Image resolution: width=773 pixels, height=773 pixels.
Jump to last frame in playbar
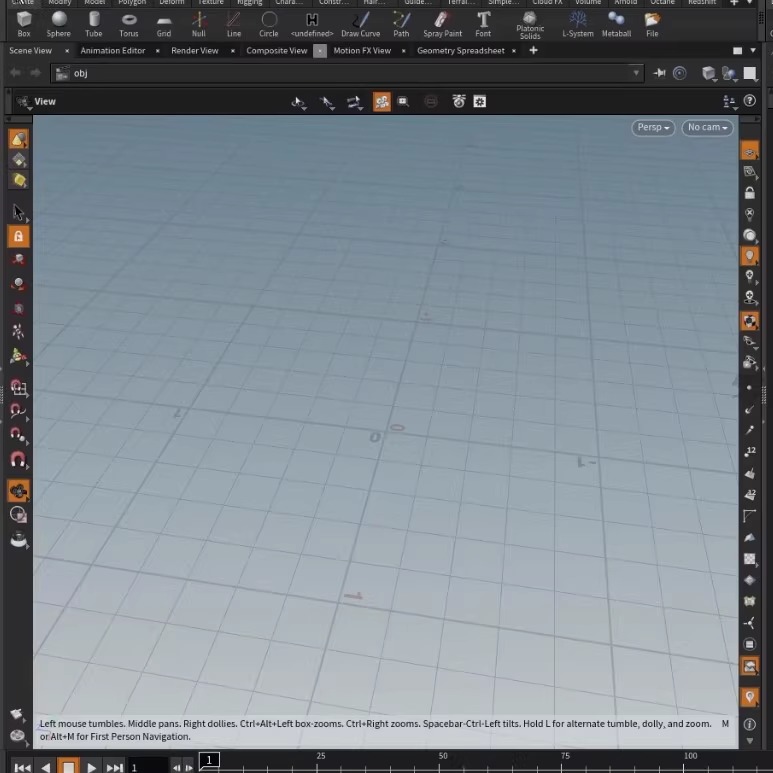(114, 767)
